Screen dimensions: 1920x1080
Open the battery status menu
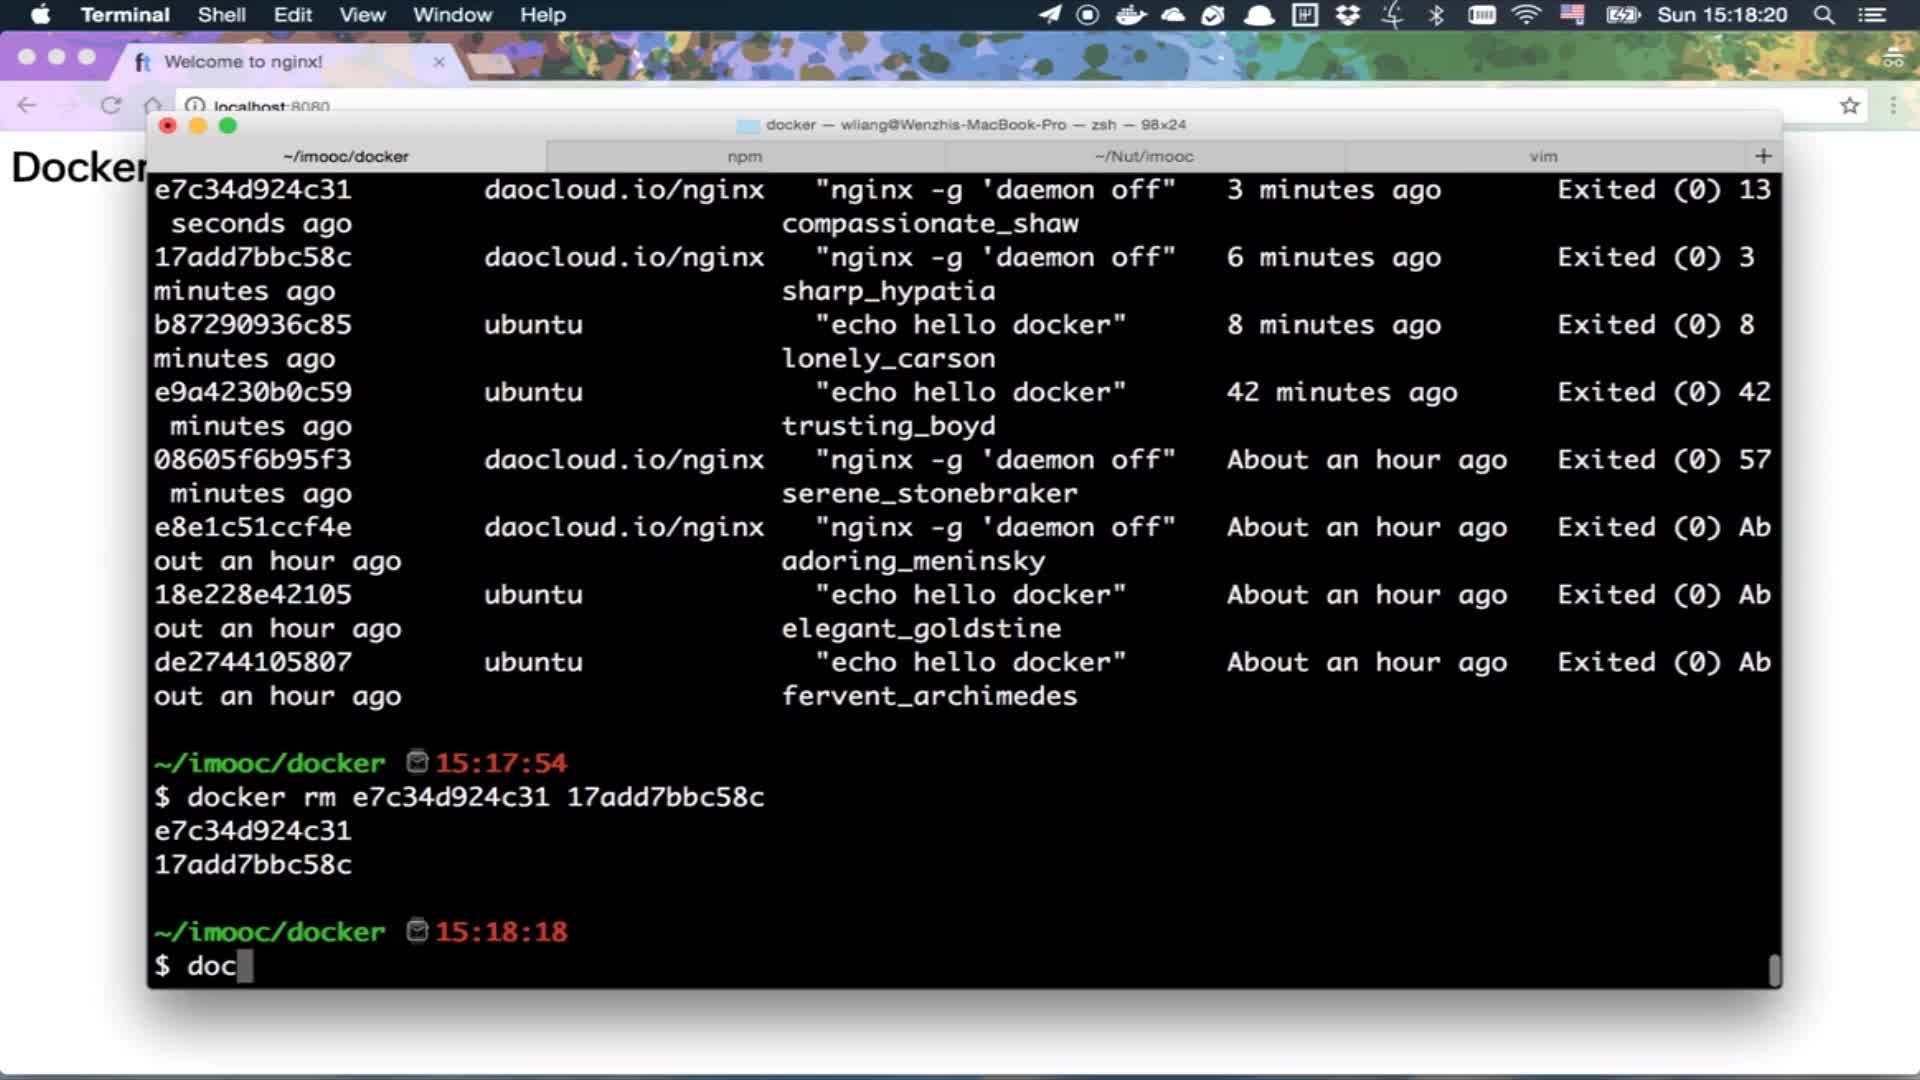point(1622,15)
